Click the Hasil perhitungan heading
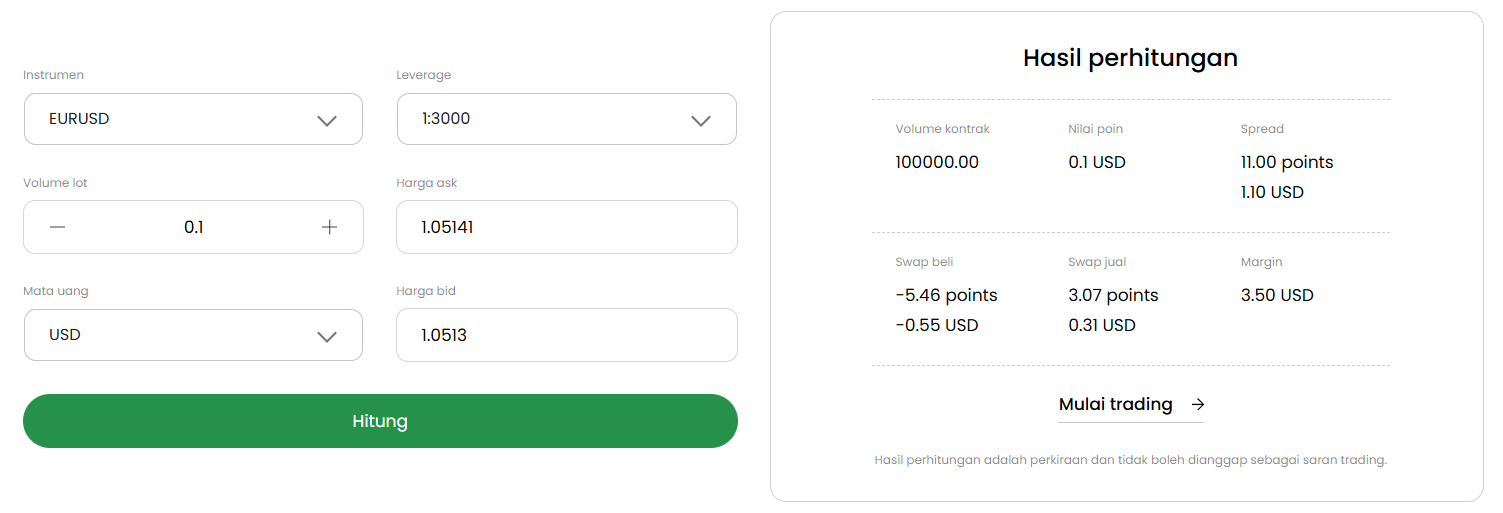Viewport: 1503px width, 513px height. pos(1130,58)
